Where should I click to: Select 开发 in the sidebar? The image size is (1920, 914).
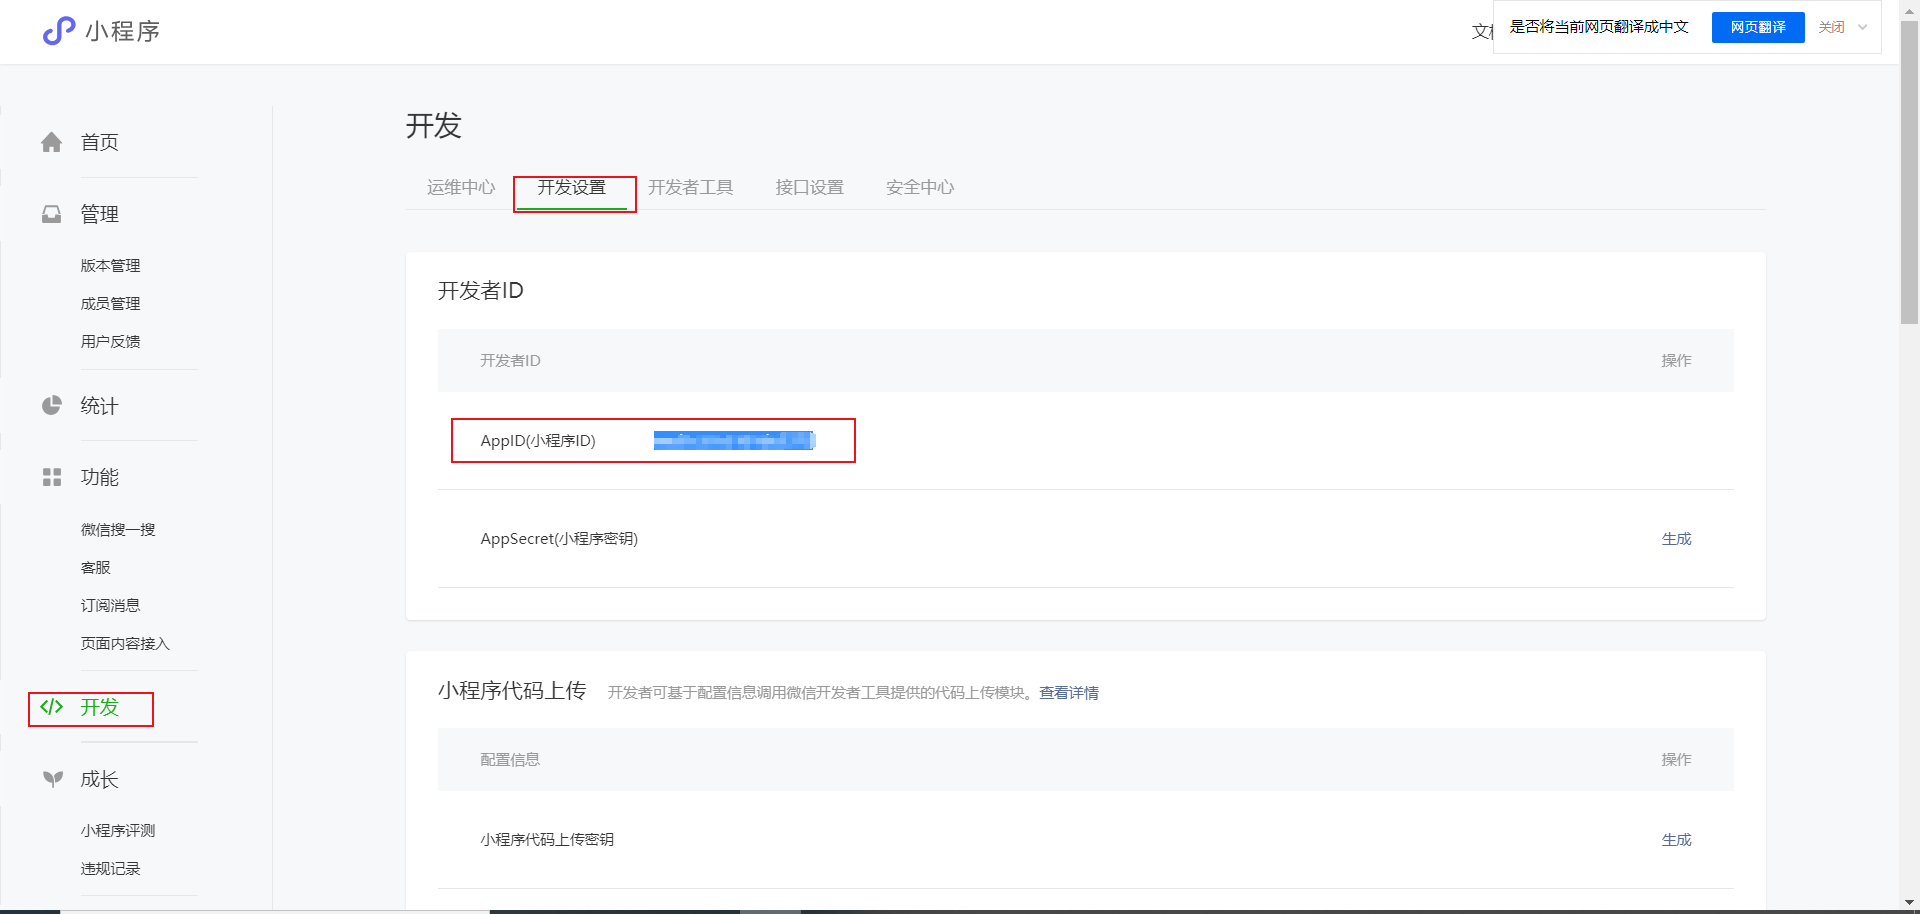(100, 707)
